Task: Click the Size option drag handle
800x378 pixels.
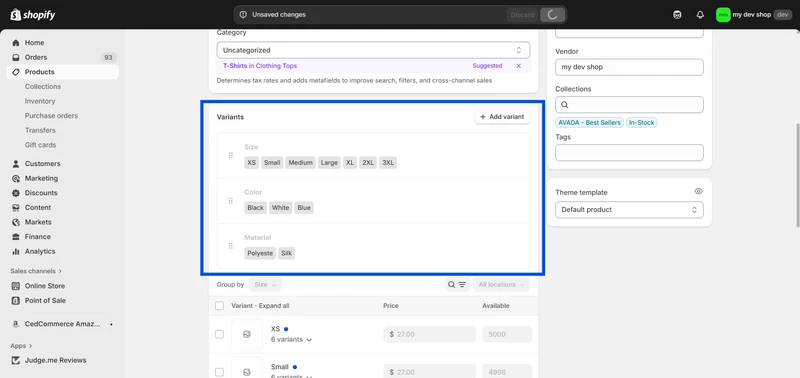Action: [231, 155]
